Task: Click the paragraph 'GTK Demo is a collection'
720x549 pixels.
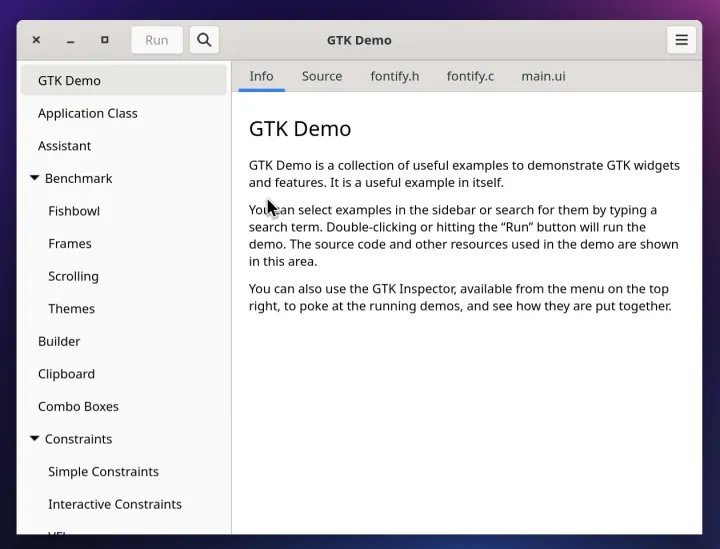Action: pos(464,174)
